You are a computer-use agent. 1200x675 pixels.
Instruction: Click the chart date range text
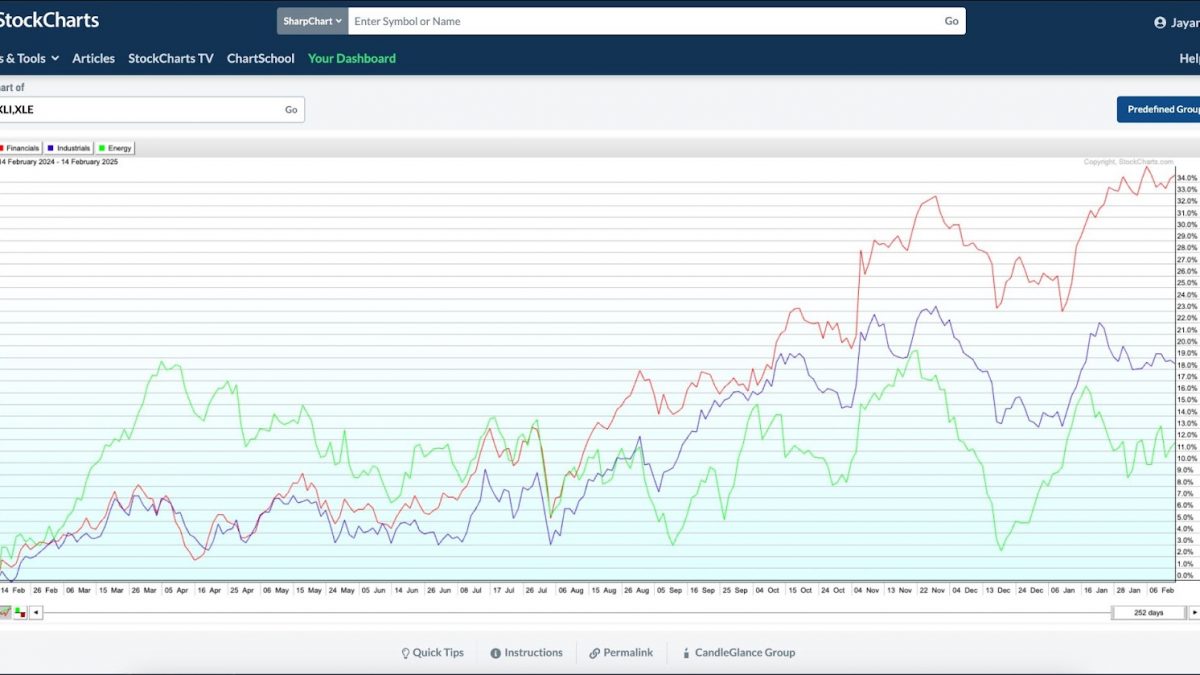point(59,162)
